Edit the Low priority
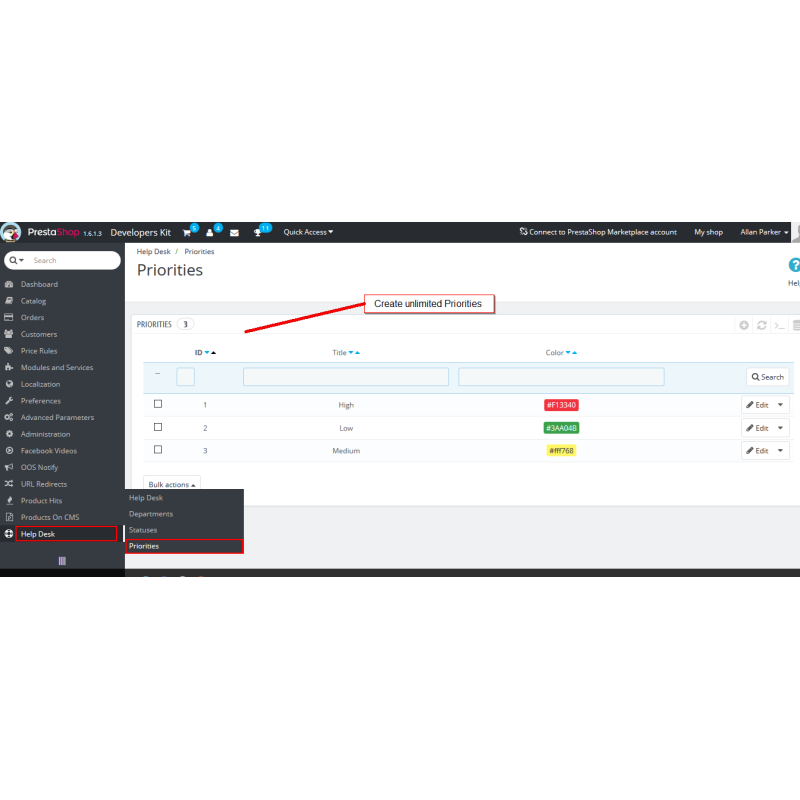This screenshot has width=800, height=800. 758,428
